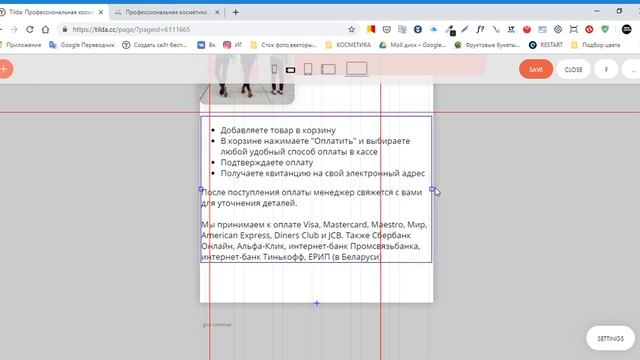Click the blue cloud extension icon
Image resolution: width=640 pixels, height=360 pixels.
tap(433, 29)
